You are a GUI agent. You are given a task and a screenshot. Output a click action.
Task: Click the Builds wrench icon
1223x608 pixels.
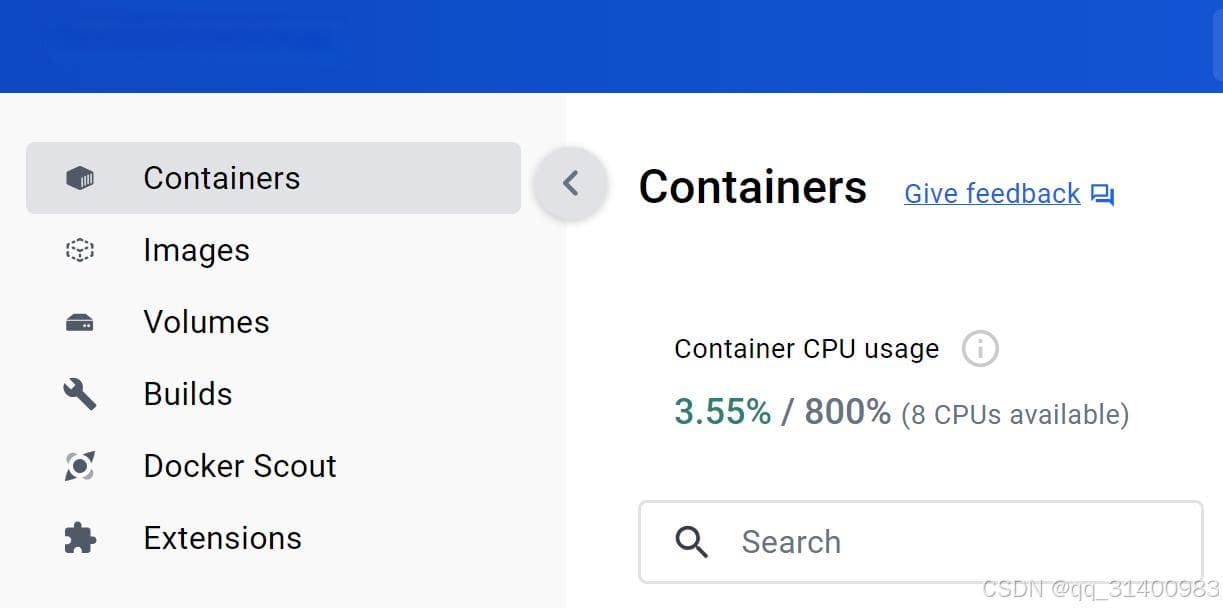click(80, 394)
